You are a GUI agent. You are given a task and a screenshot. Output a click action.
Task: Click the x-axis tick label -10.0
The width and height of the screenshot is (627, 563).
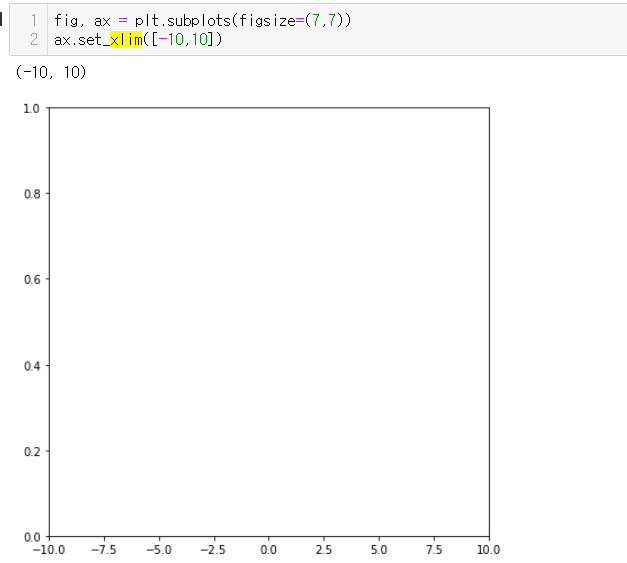pos(49,550)
